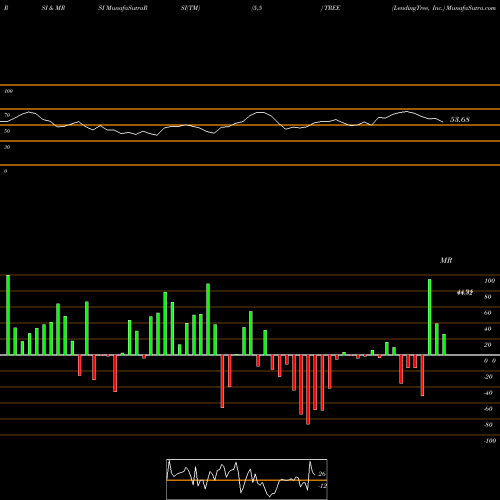Click the 30 level label on RSI axis
This screenshot has height=500, width=500.
click(x=7, y=147)
